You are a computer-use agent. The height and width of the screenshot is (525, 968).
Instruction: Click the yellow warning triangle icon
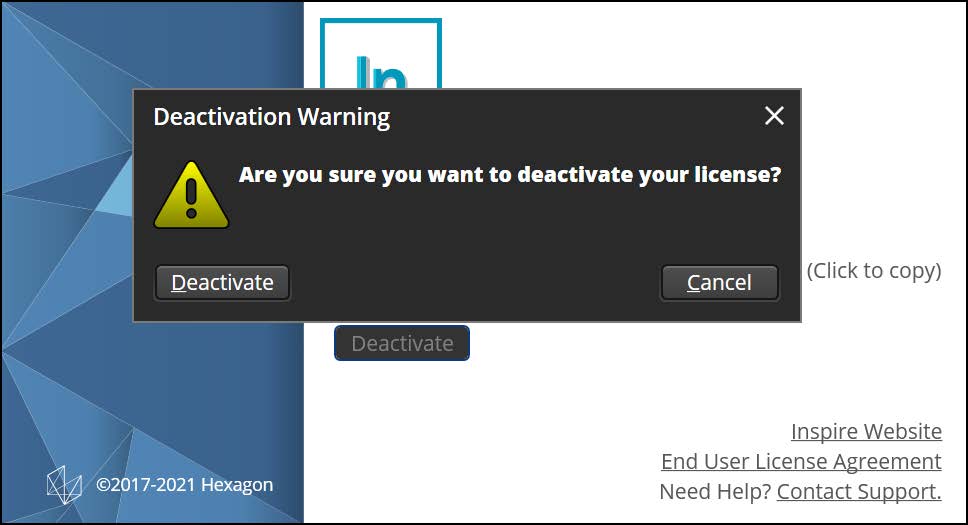tap(191, 195)
